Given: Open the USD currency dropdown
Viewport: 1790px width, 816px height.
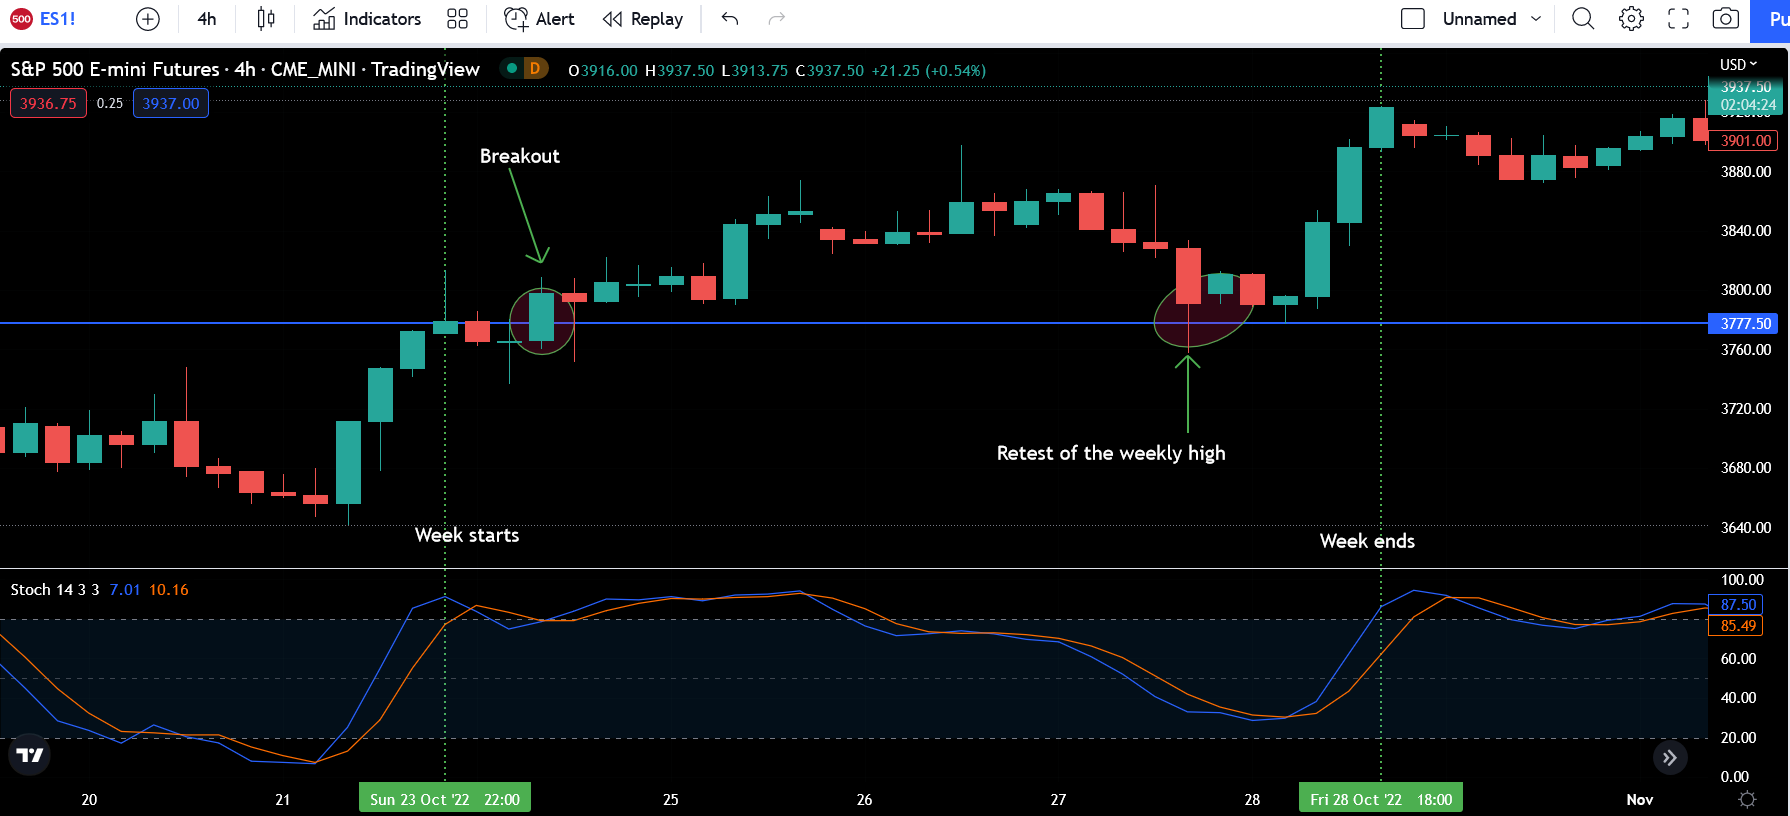Looking at the screenshot, I should point(1738,65).
